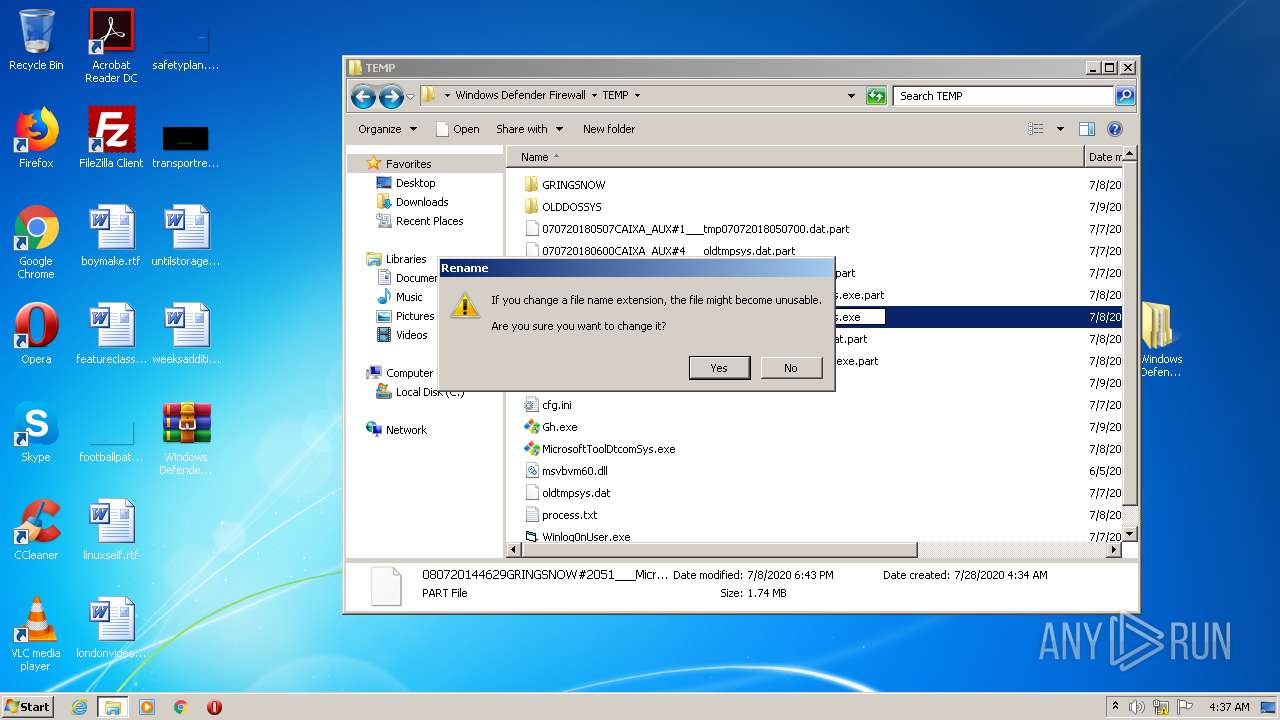This screenshot has height=720, width=1280.
Task: Open the Share with menu
Action: [529, 129]
